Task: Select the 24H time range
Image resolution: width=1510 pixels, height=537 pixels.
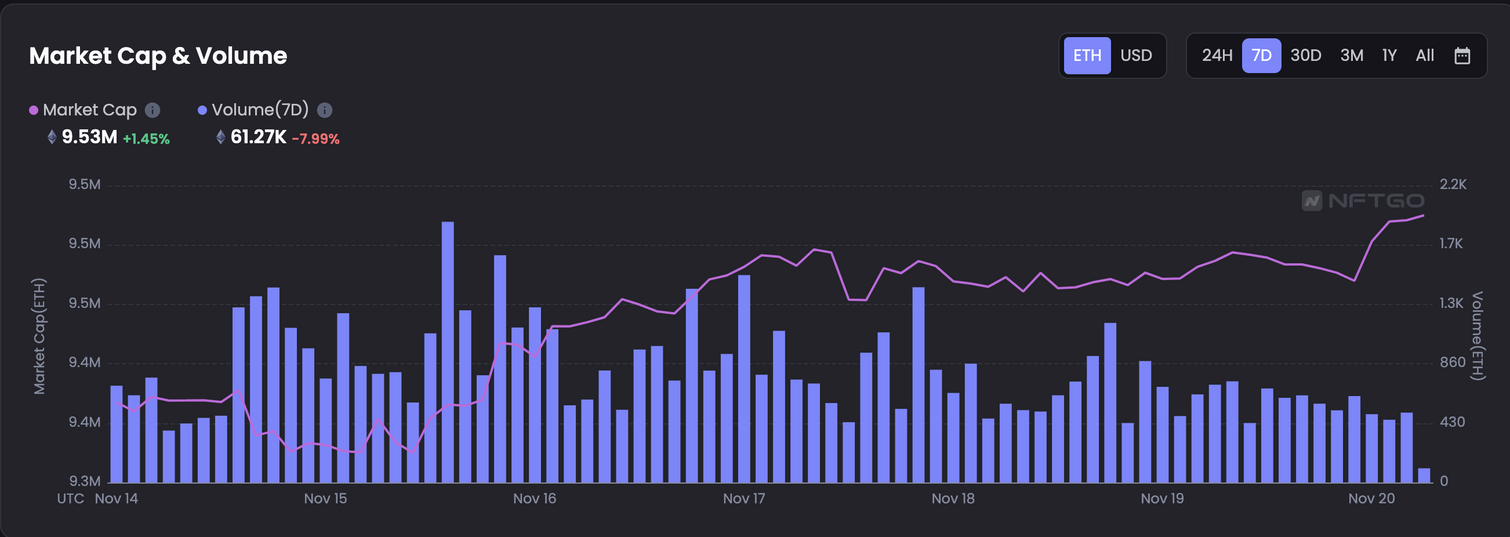Action: [x=1217, y=56]
